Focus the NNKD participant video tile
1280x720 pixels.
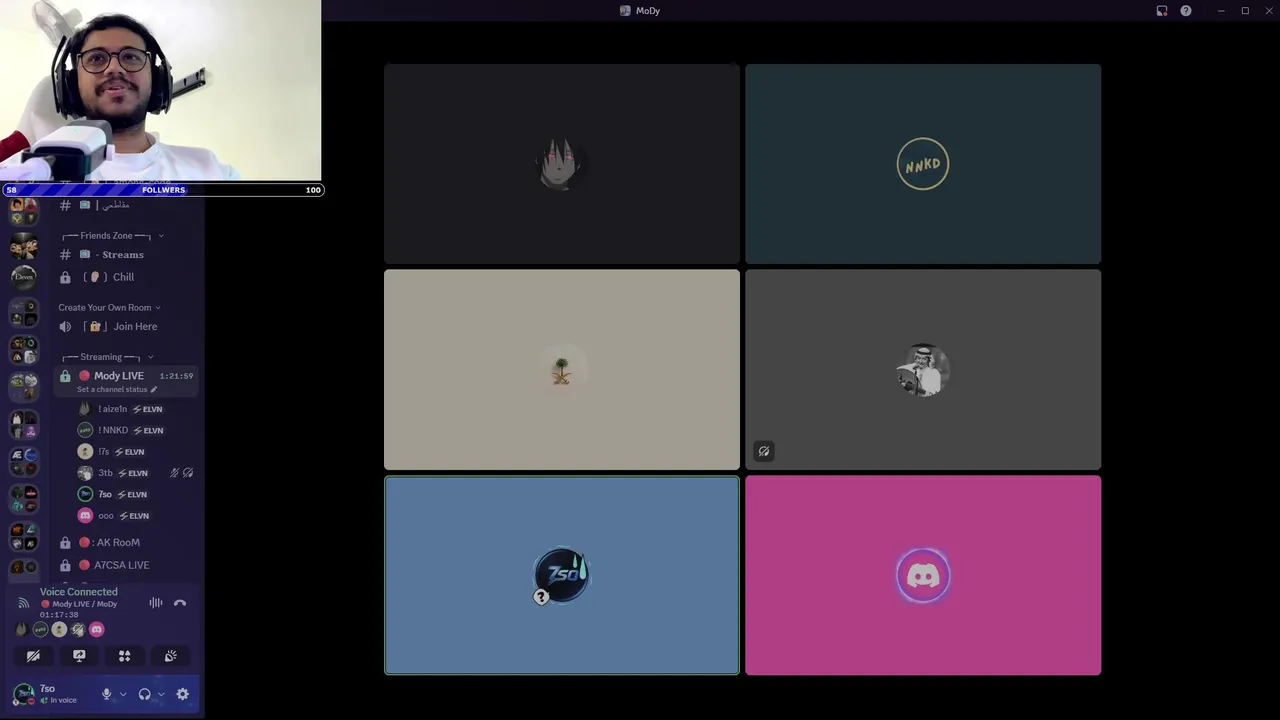pyautogui.click(x=923, y=164)
